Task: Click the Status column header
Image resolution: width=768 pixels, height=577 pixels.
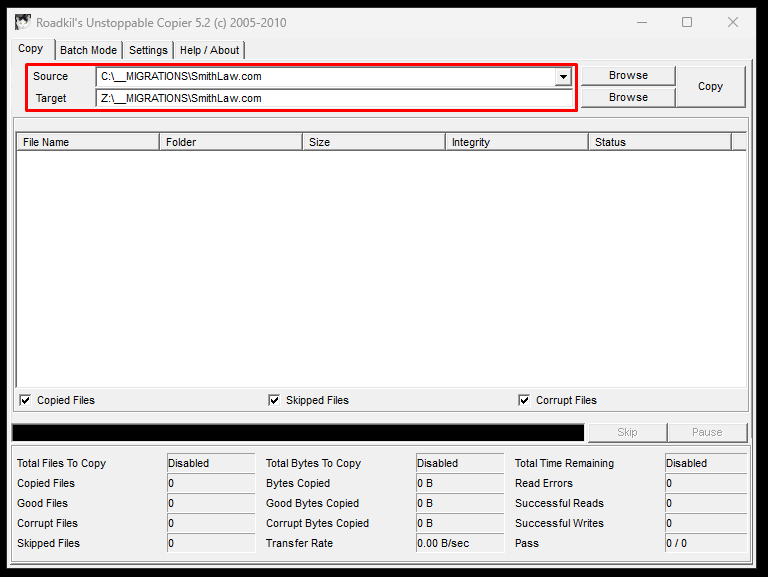Action: 660,142
